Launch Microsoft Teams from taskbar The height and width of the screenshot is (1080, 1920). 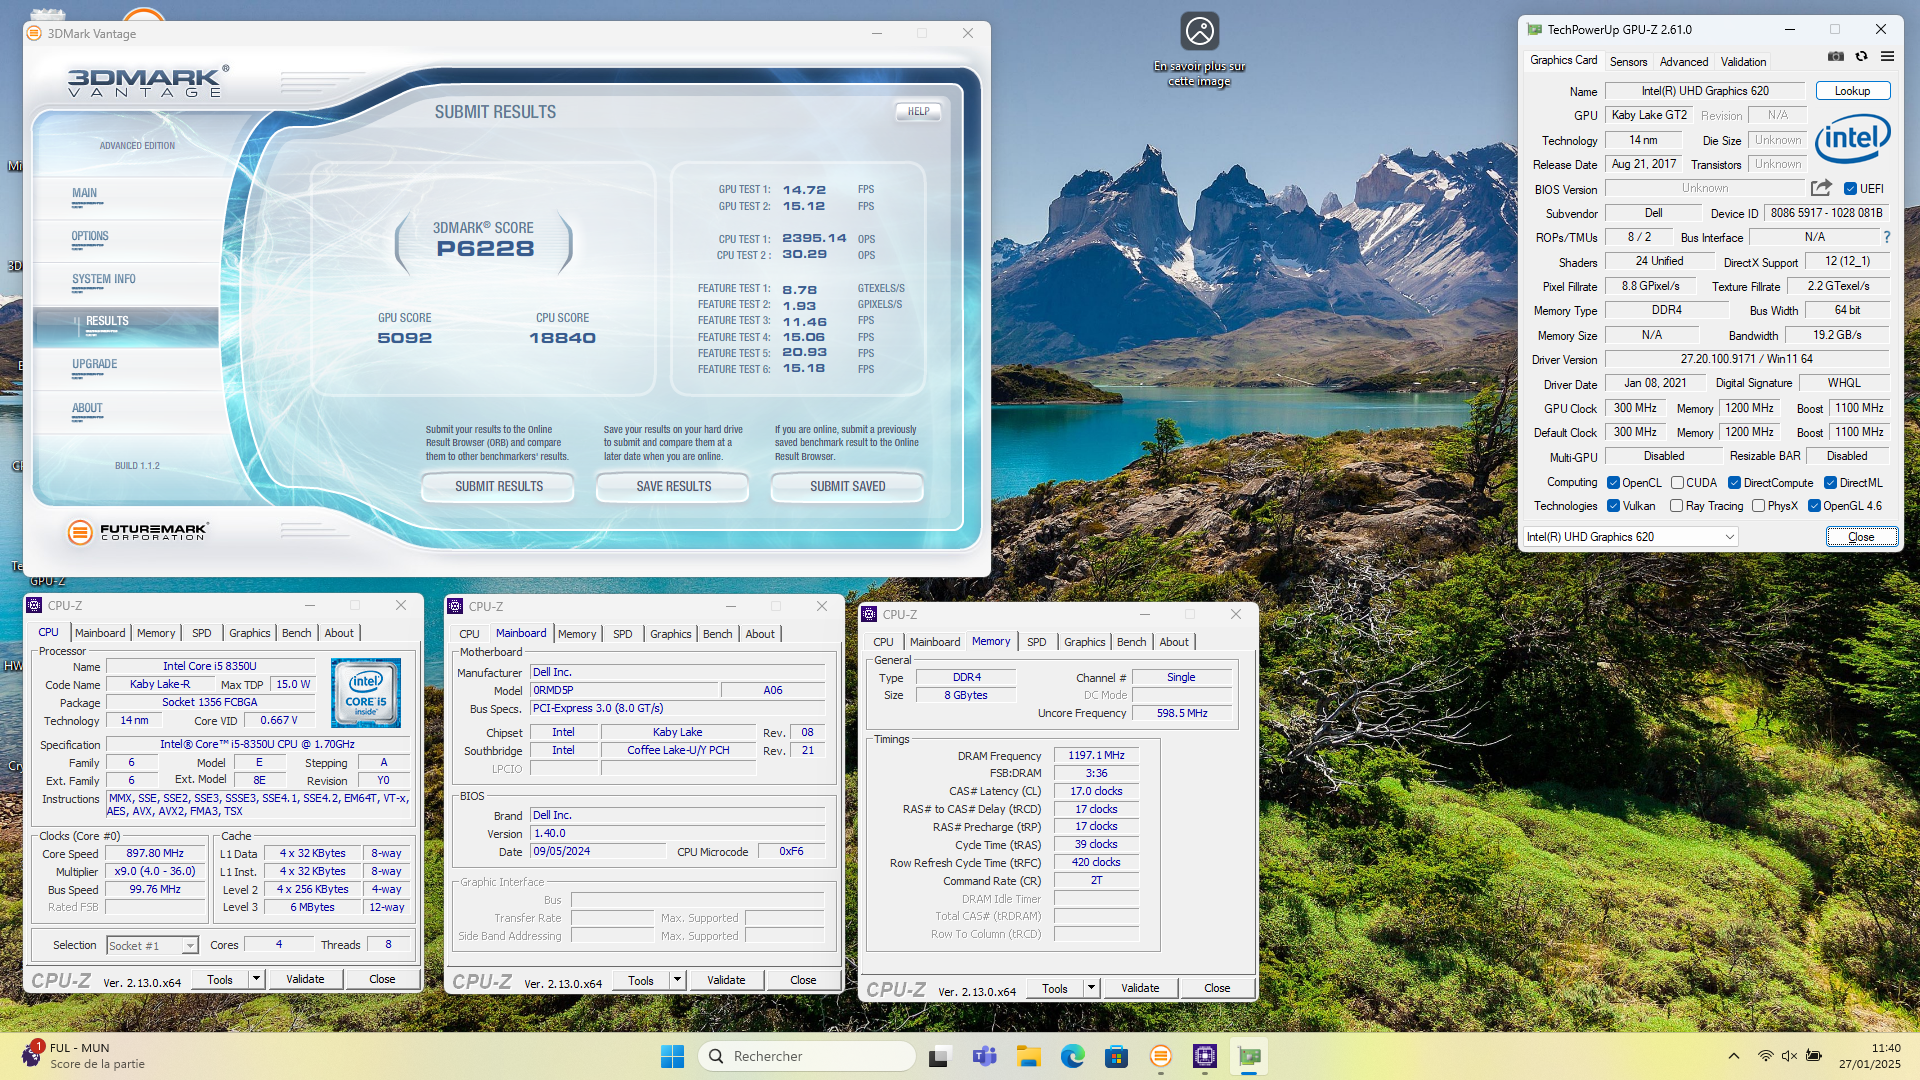985,1056
